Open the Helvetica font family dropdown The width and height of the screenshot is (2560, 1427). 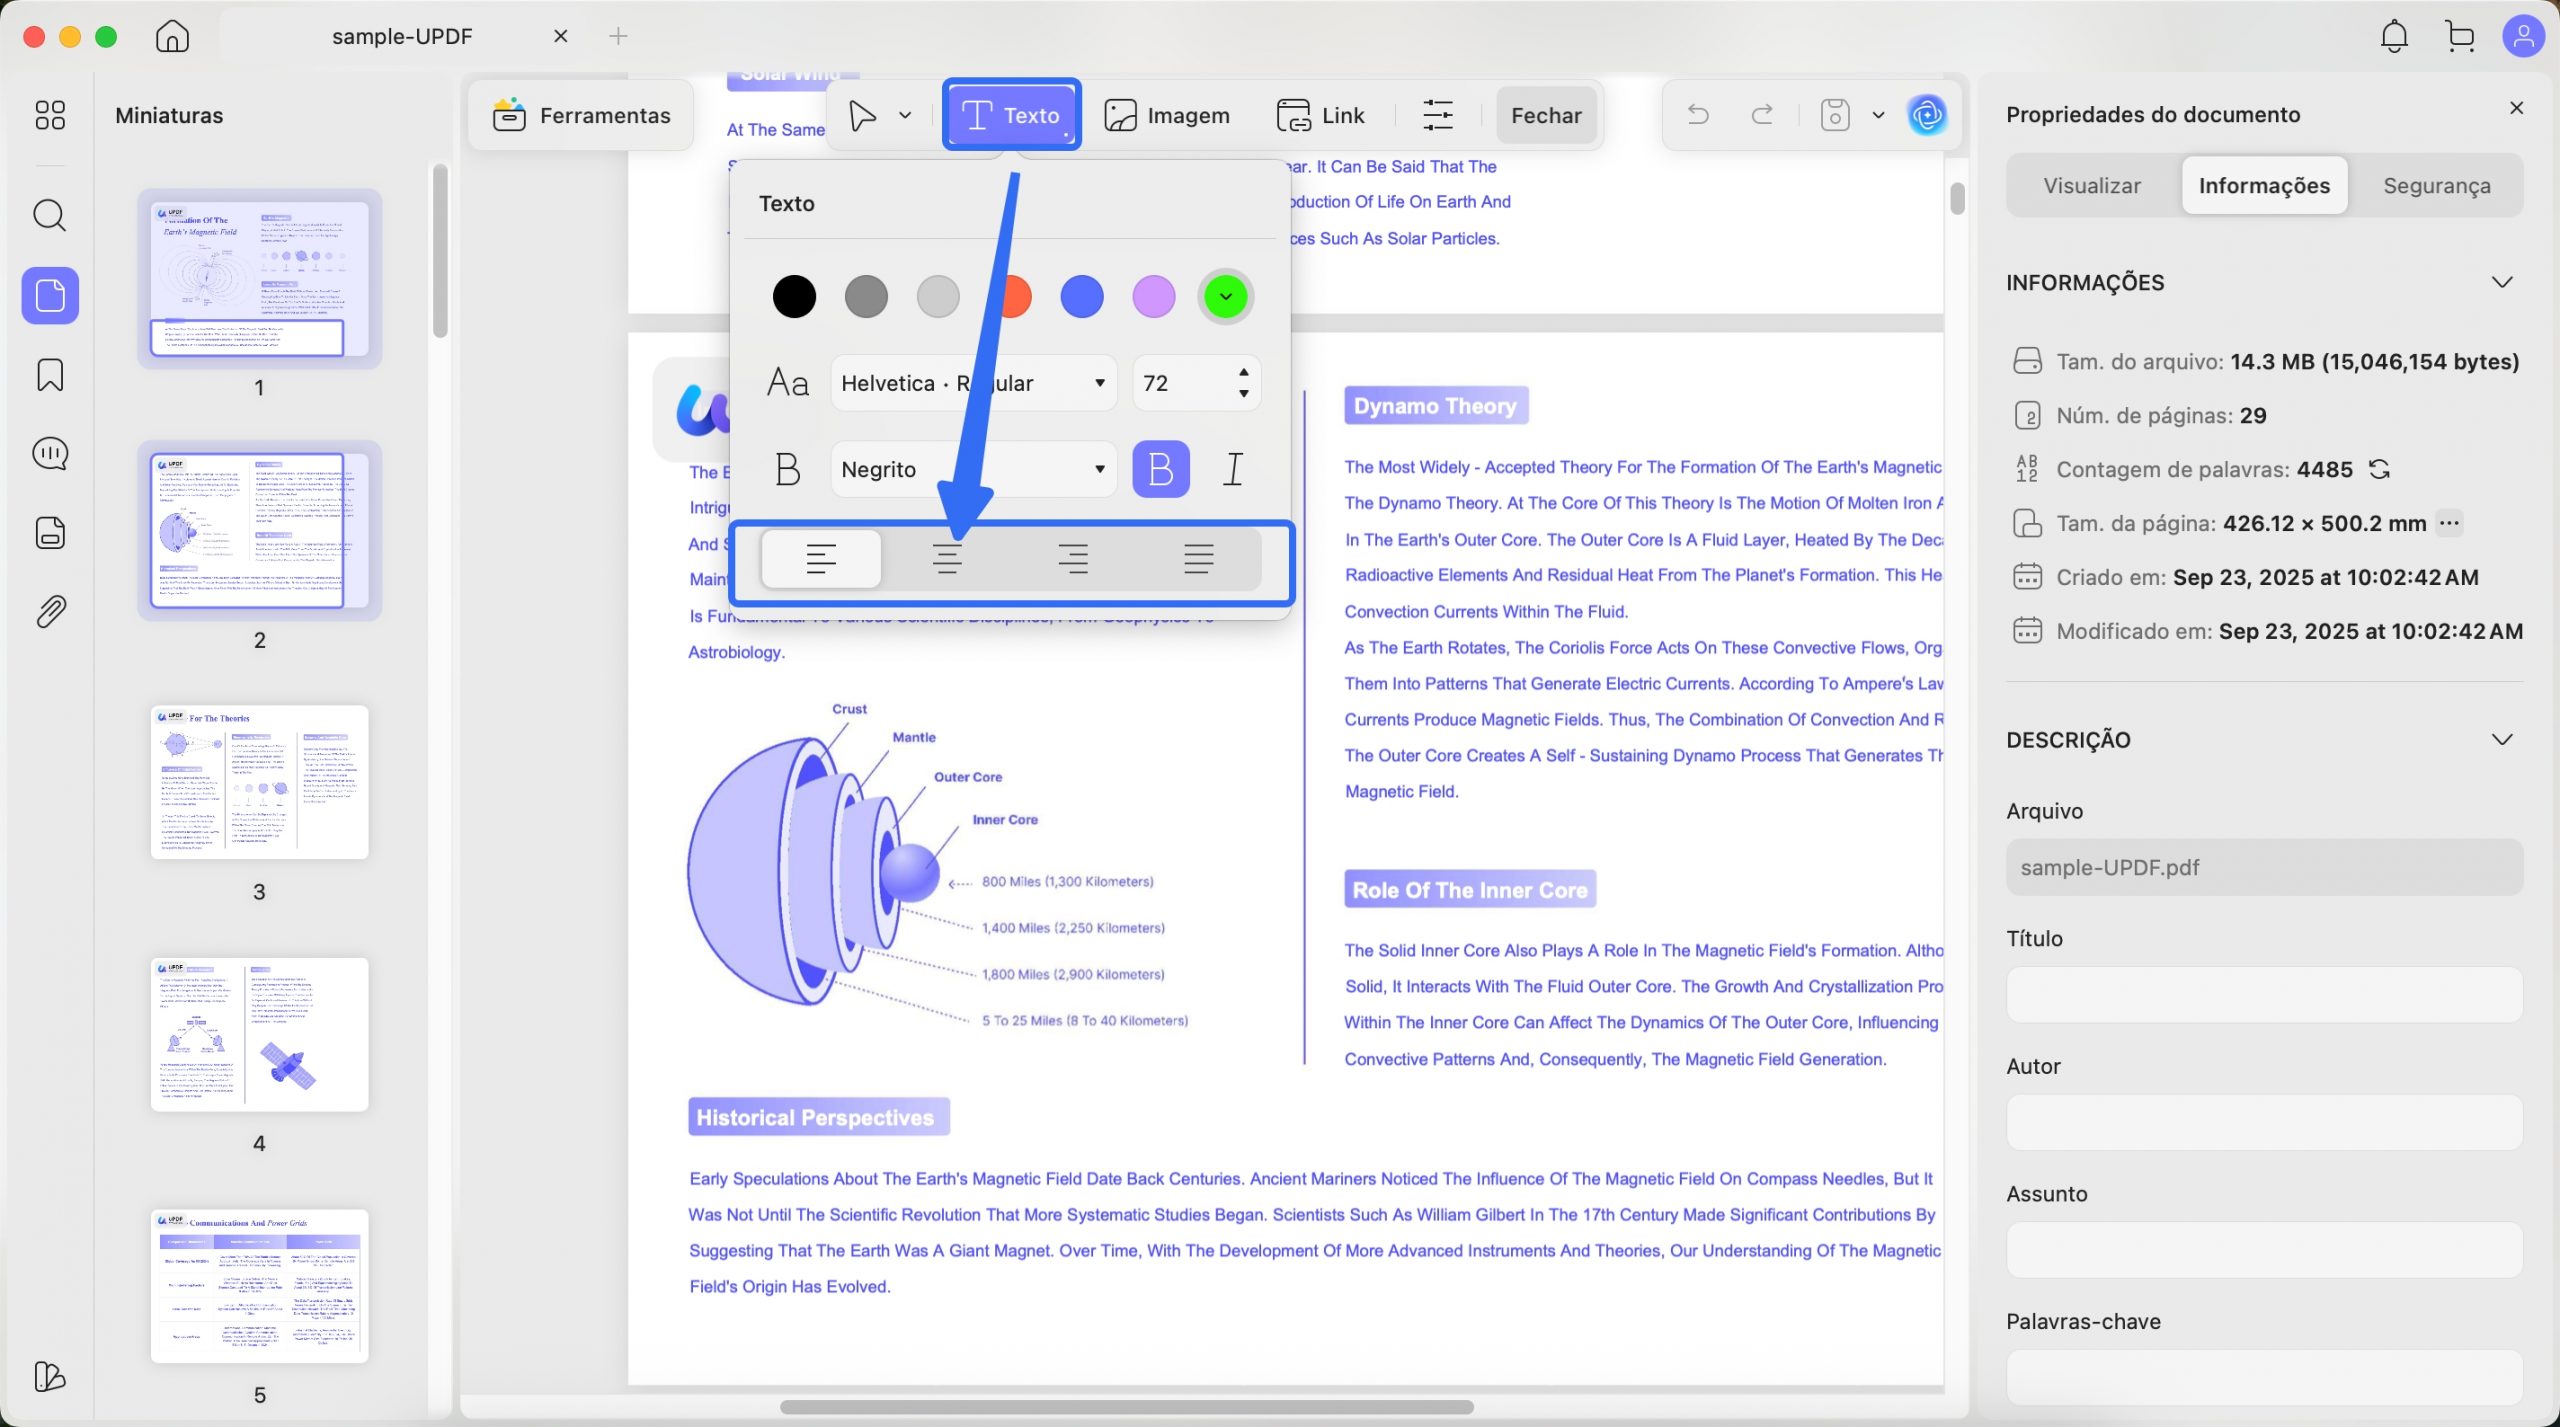click(973, 383)
